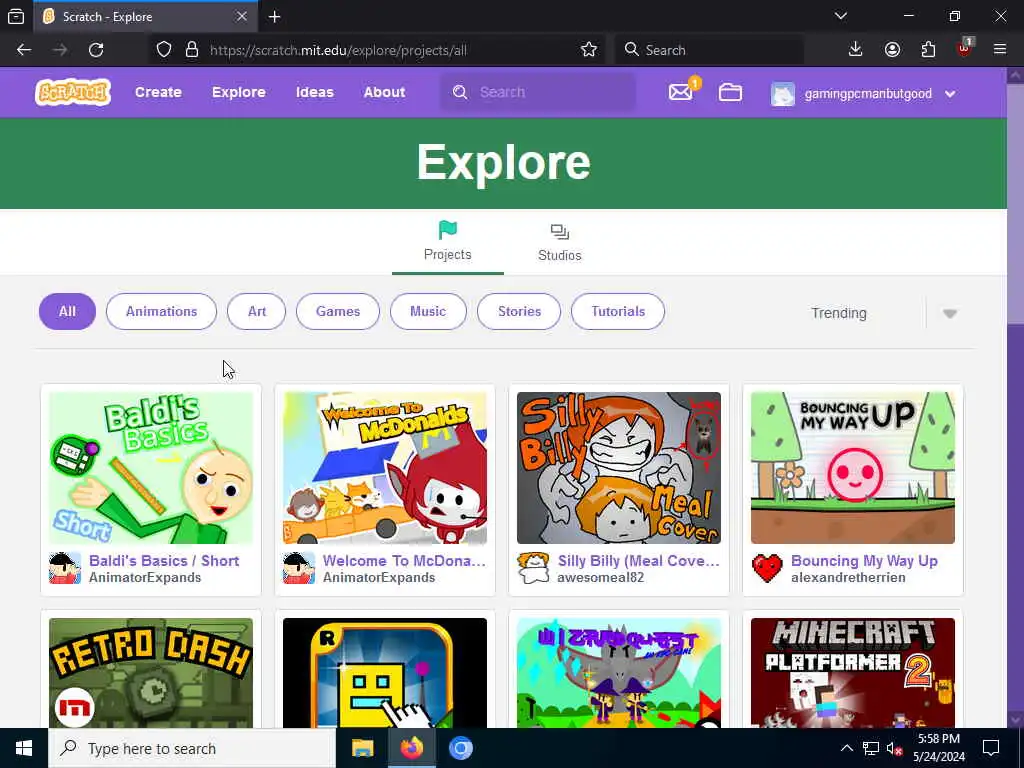
Task: Open Welcome To McDona... project title
Action: 404,560
